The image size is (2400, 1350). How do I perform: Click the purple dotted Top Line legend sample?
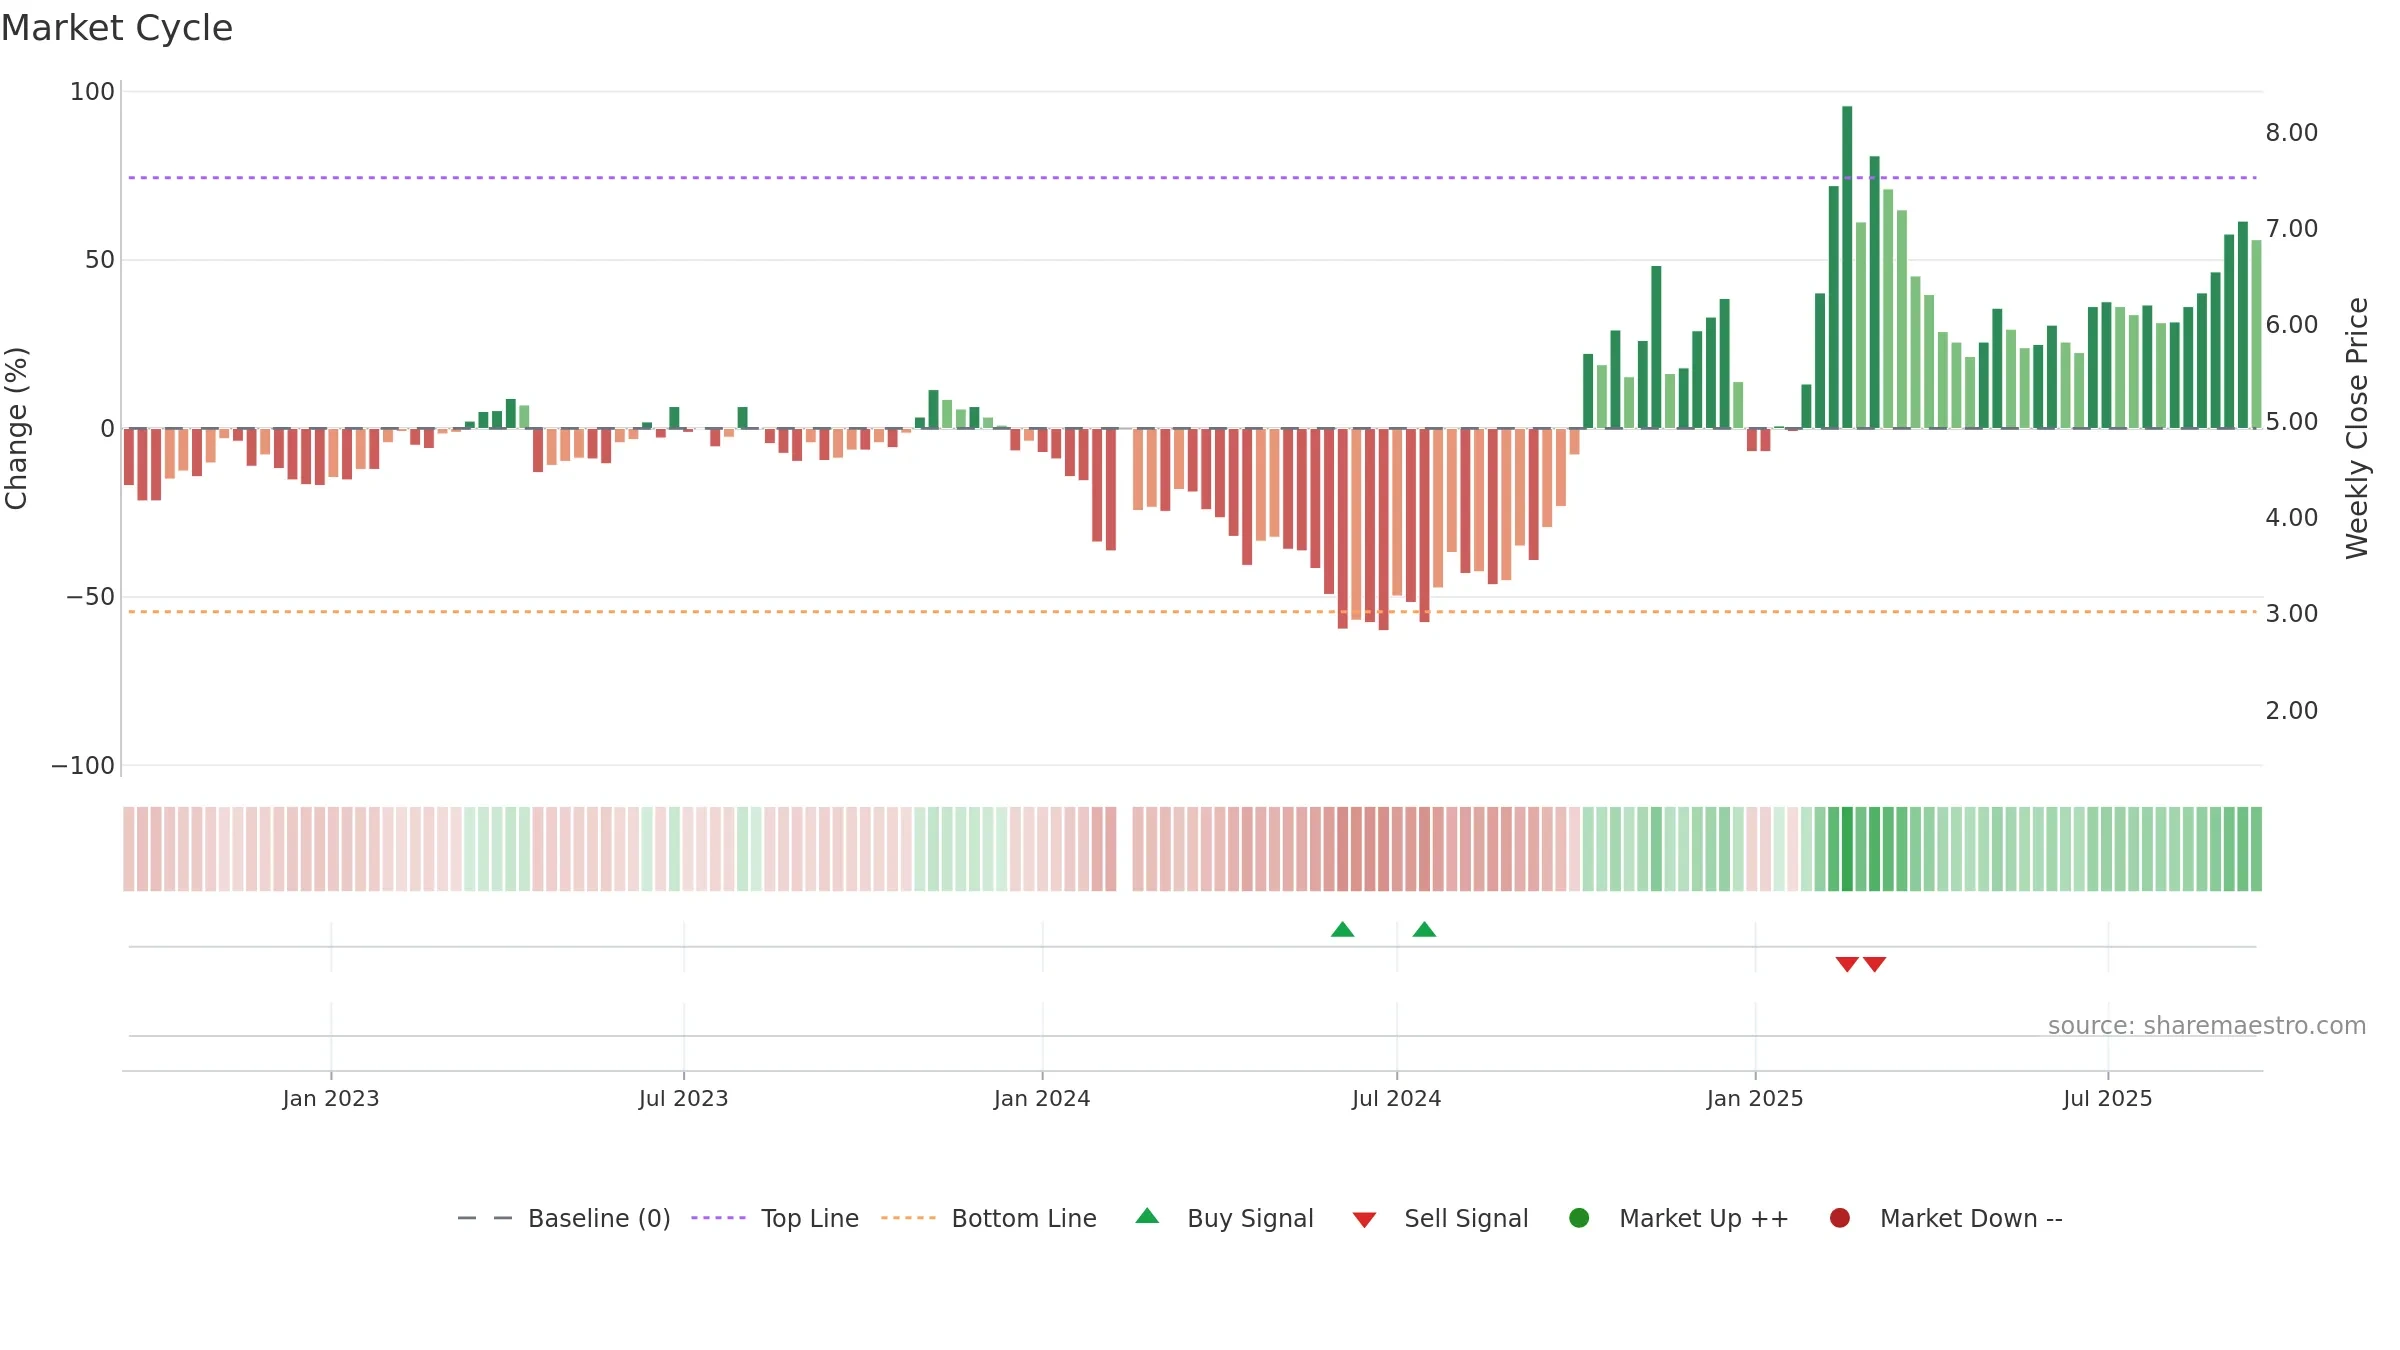[718, 1218]
